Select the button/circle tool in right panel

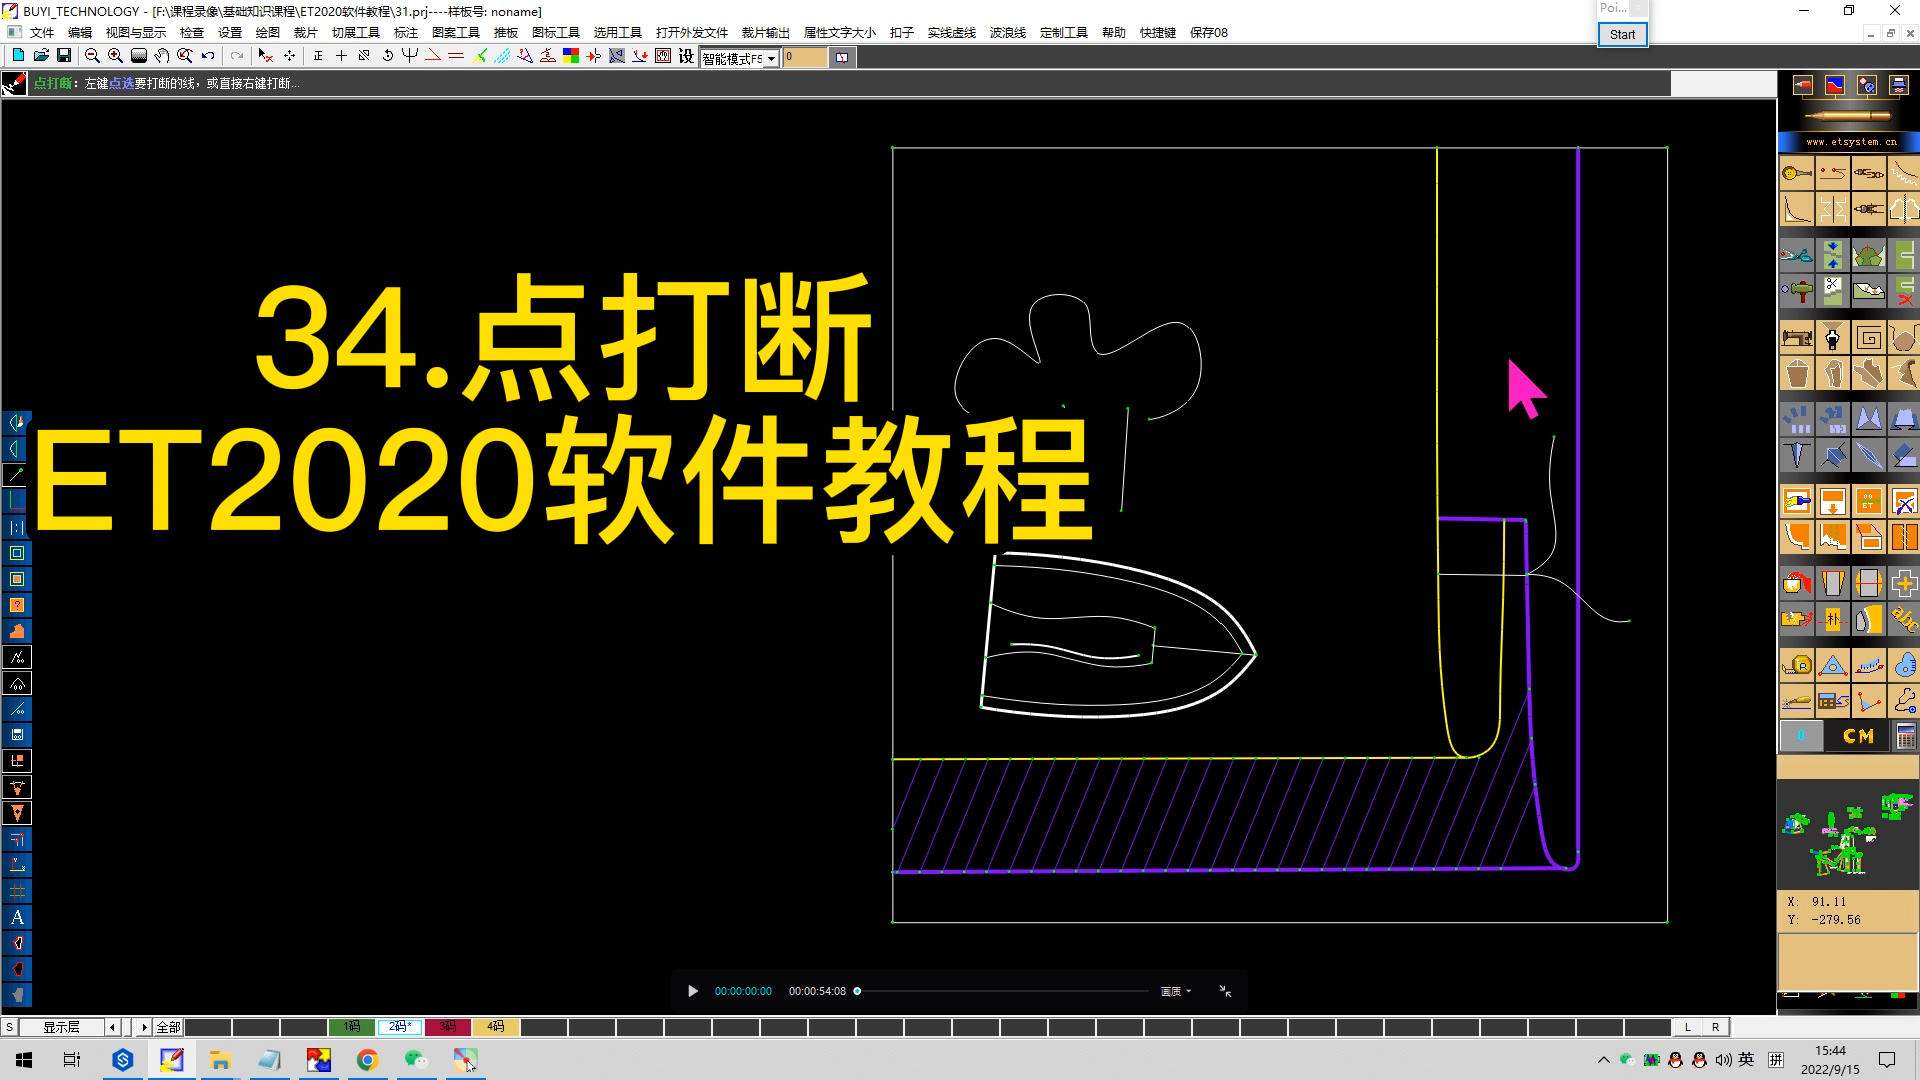click(x=1796, y=173)
